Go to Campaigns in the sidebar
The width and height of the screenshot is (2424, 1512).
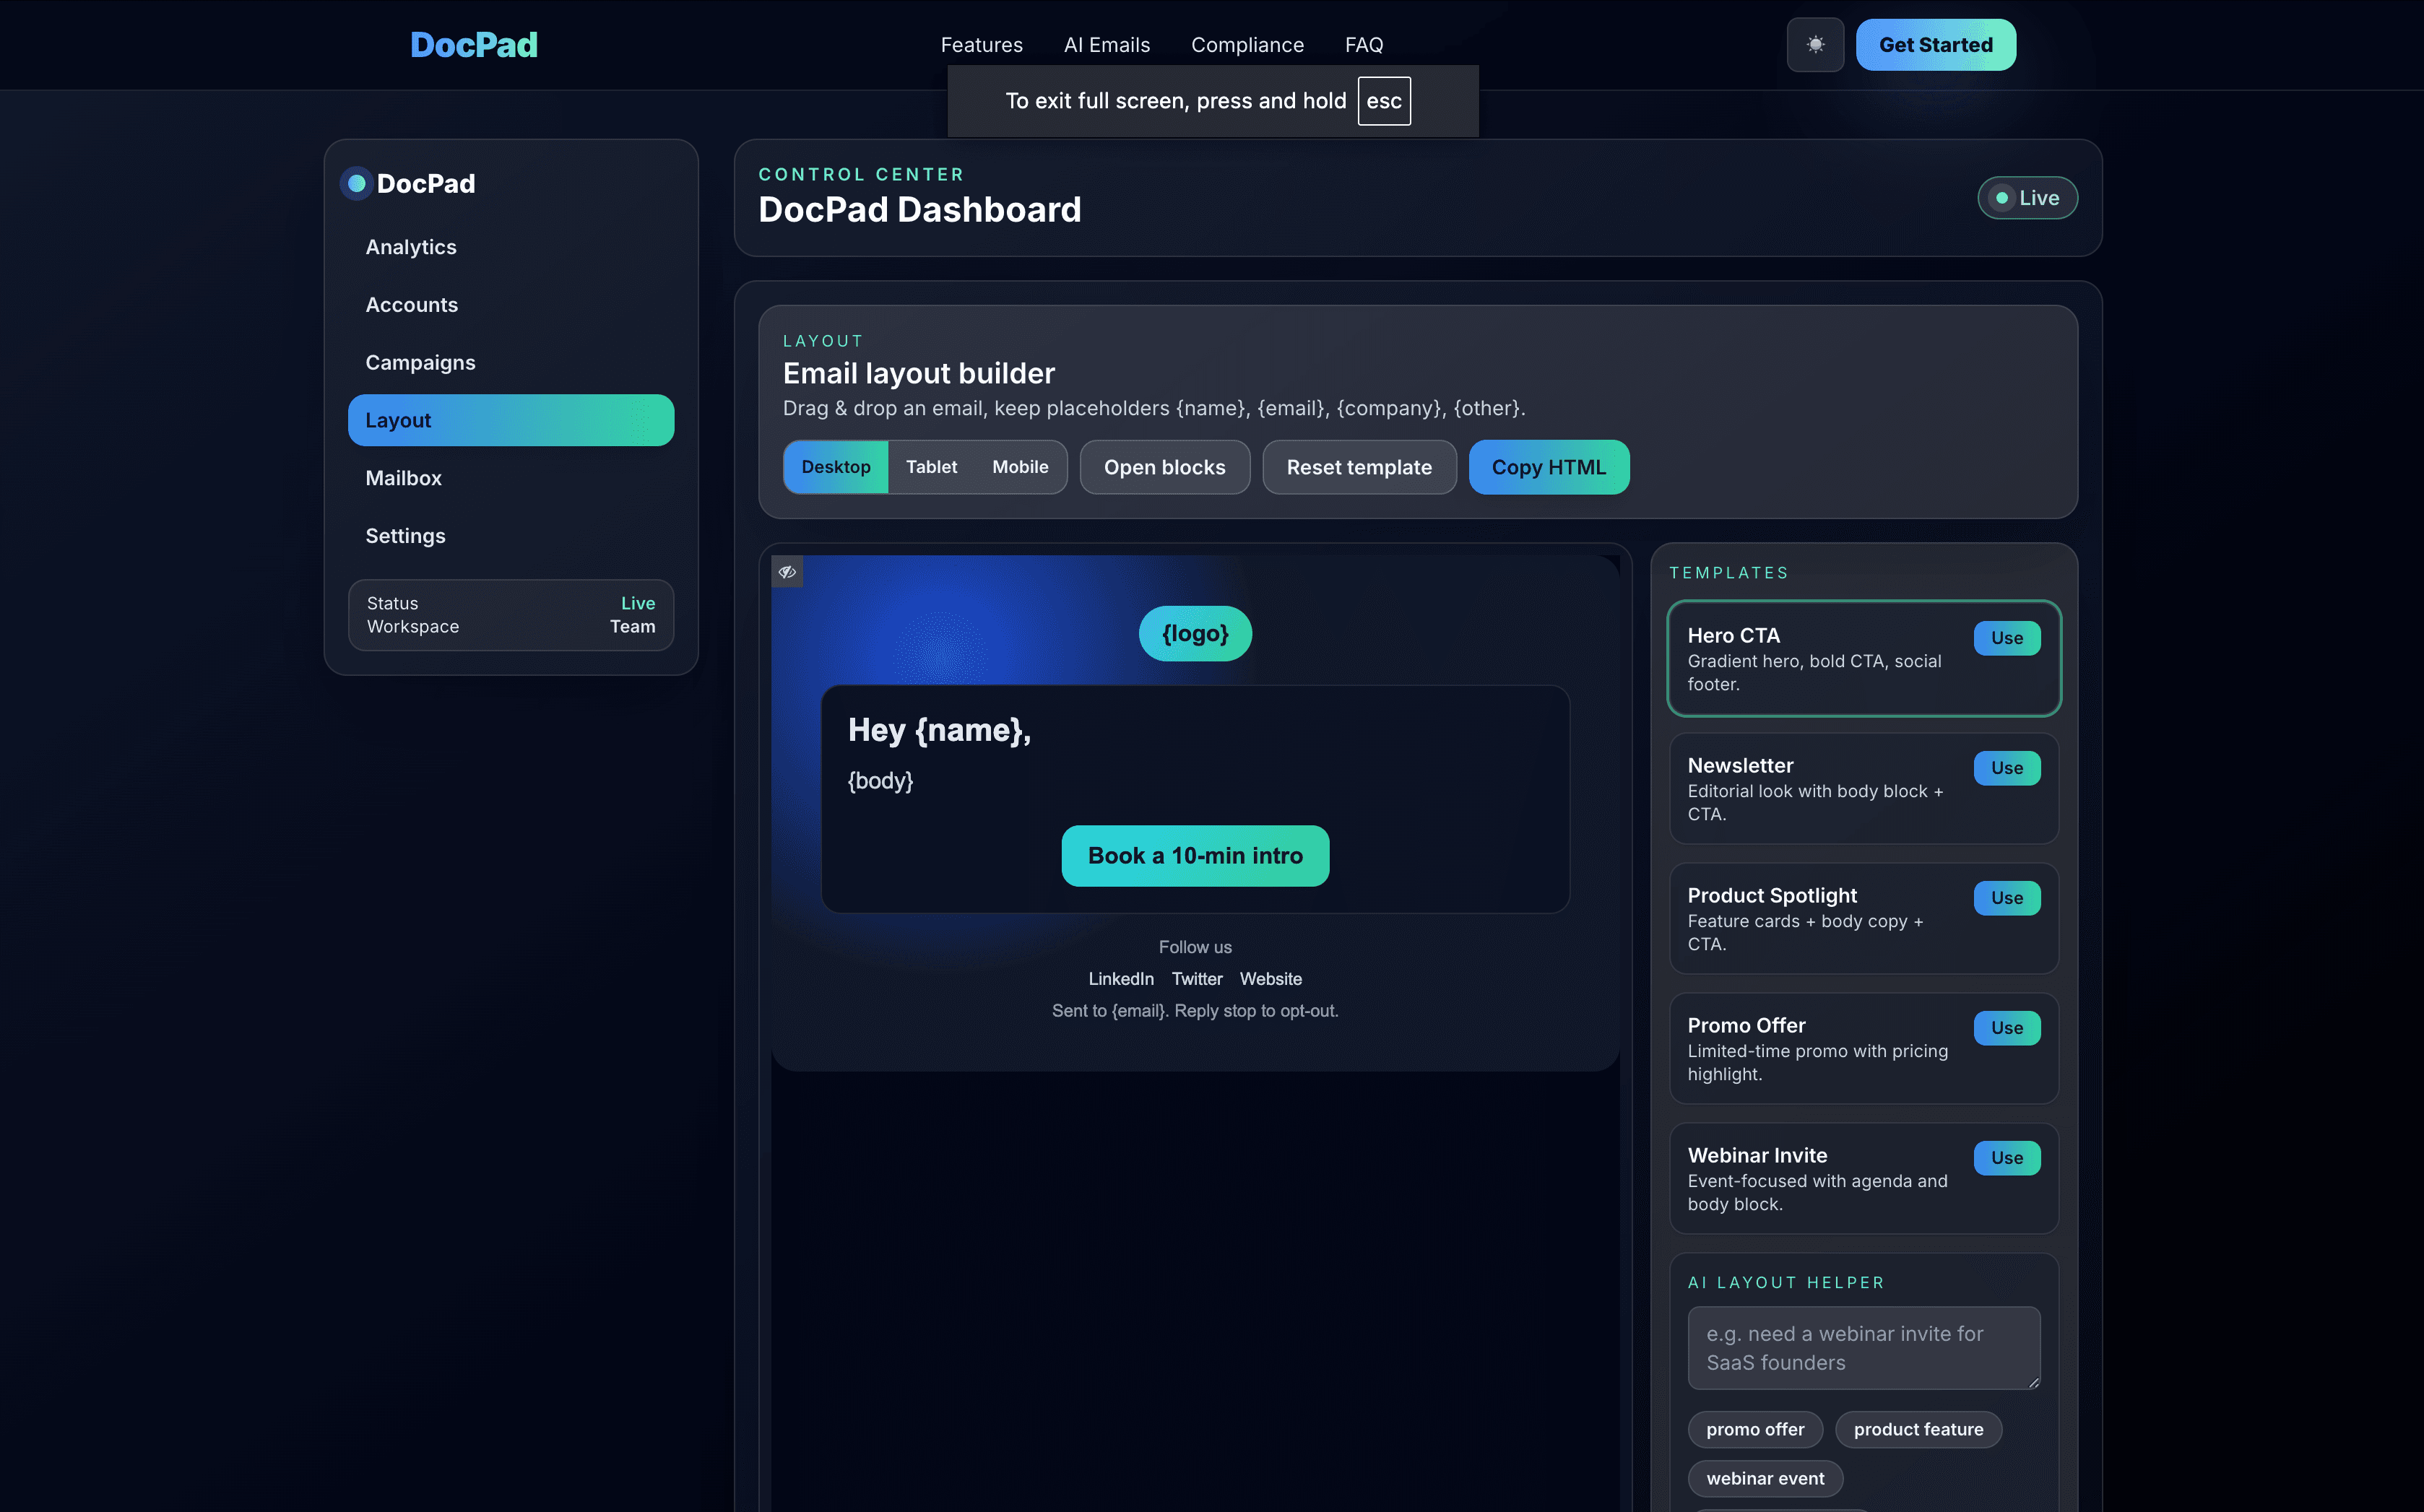pos(511,363)
